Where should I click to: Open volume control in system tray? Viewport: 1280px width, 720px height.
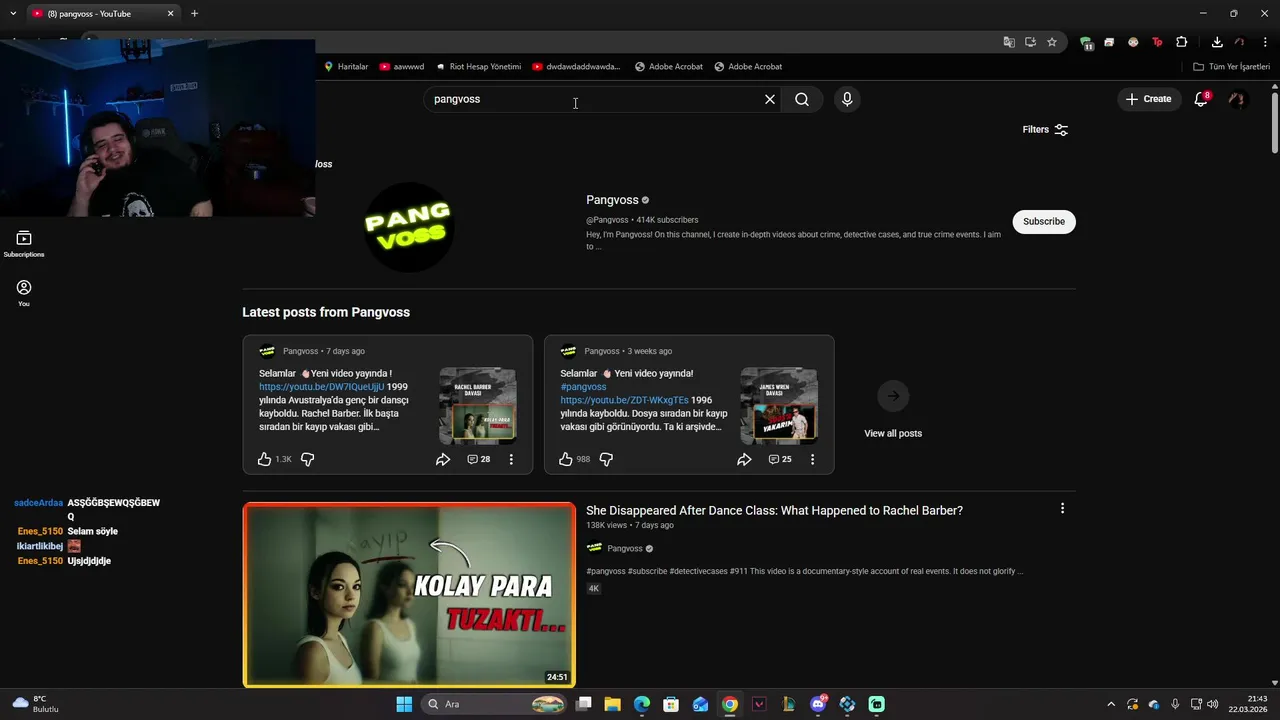(x=1212, y=704)
